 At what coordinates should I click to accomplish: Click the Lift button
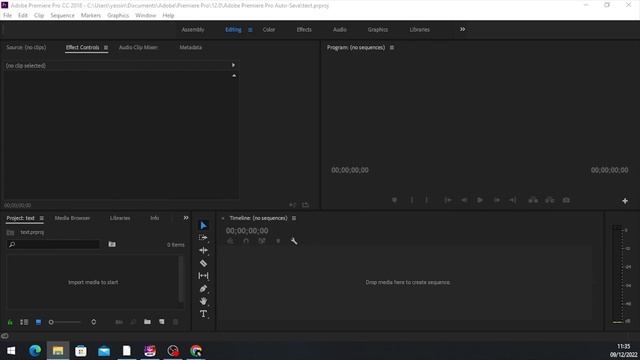533,200
